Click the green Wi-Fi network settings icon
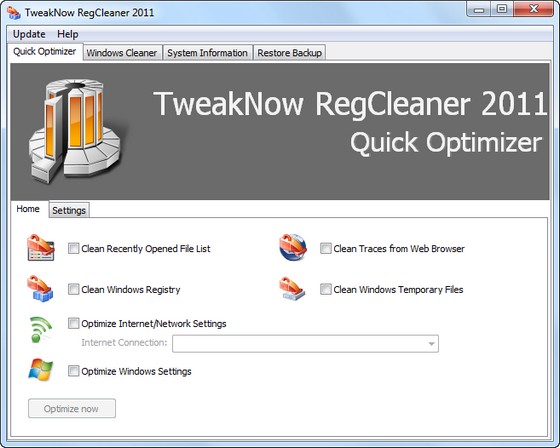Image resolution: width=560 pixels, height=448 pixels. (x=41, y=329)
